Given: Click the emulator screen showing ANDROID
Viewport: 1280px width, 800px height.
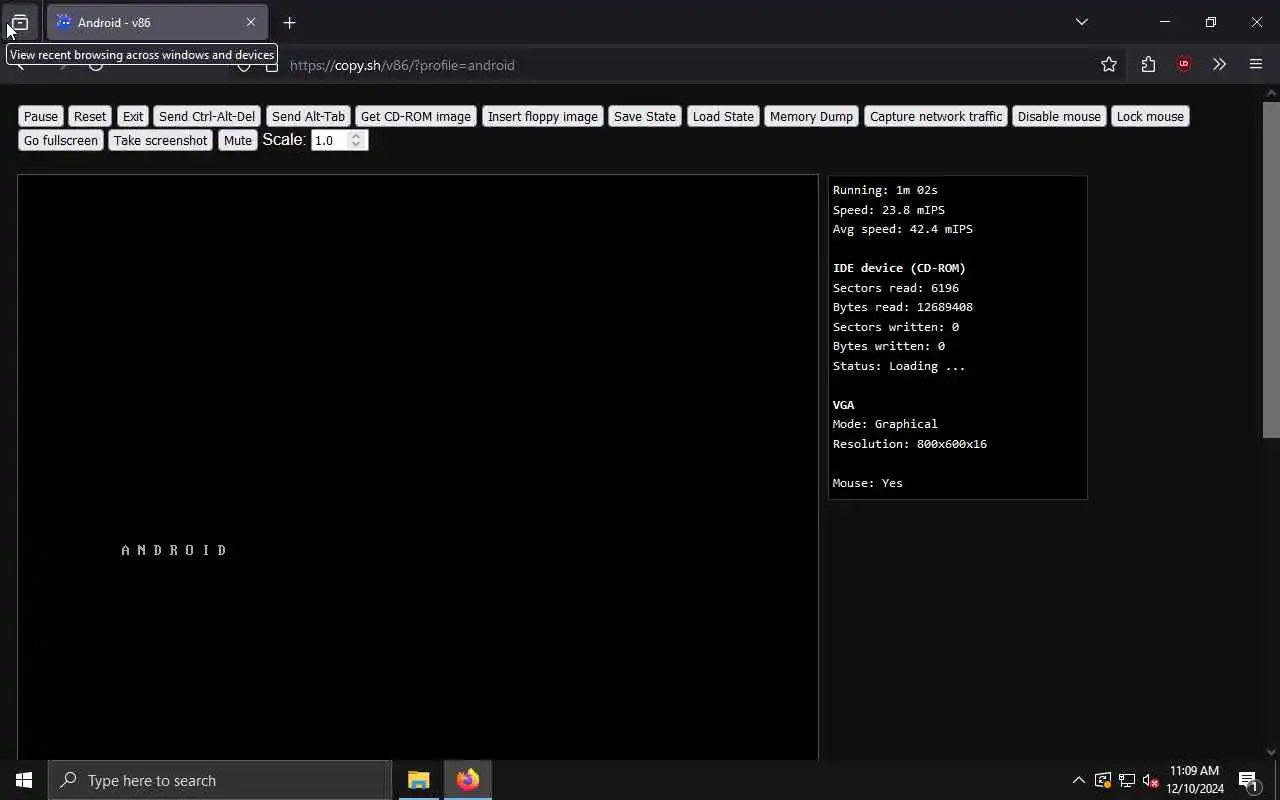Looking at the screenshot, I should click(418, 467).
